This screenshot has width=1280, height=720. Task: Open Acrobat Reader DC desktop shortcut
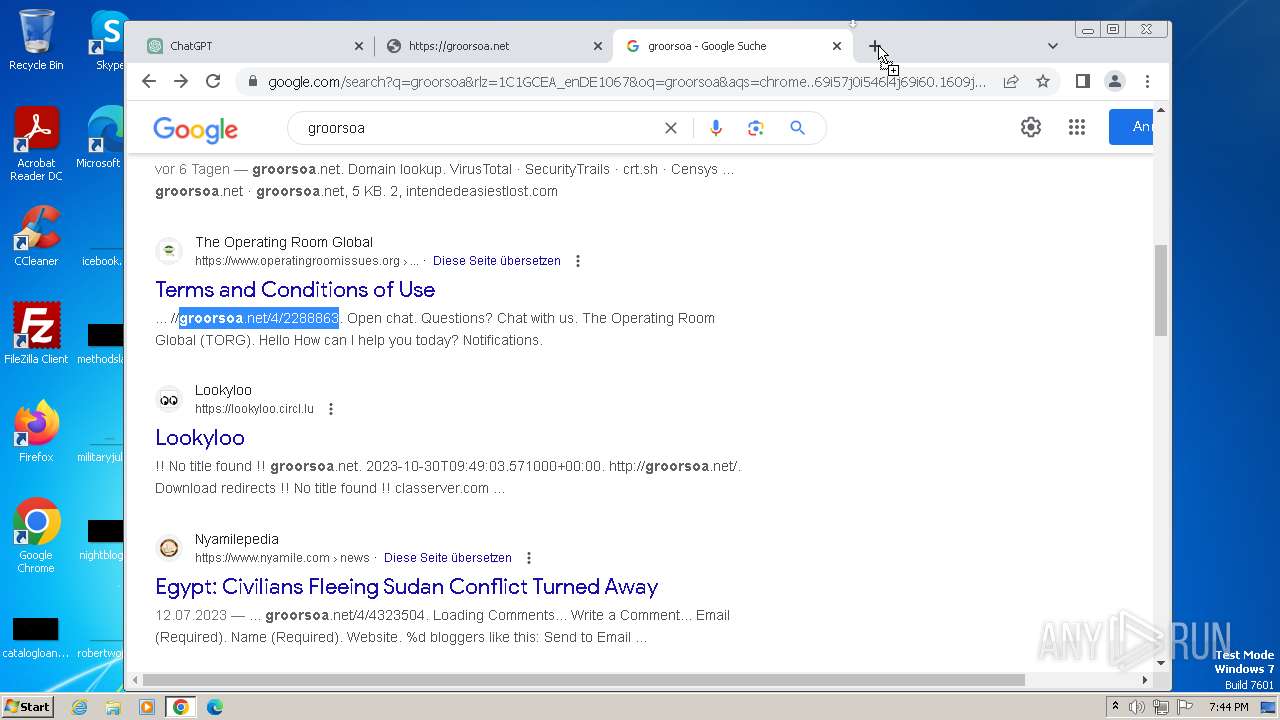tap(36, 144)
